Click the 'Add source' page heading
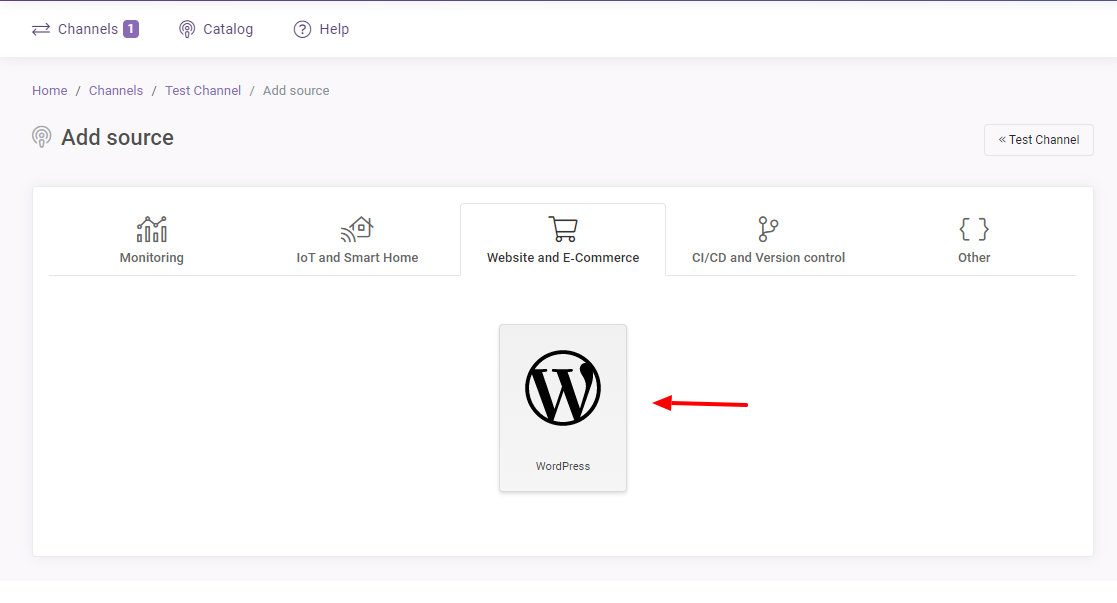Screen dimensions: 1117x603 (x=118, y=137)
